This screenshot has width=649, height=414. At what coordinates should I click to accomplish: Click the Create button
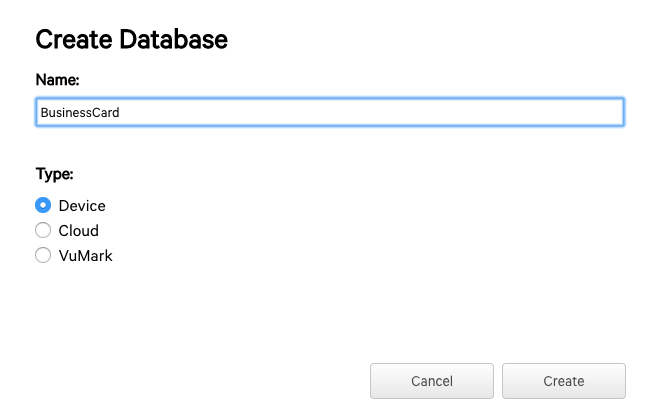564,381
